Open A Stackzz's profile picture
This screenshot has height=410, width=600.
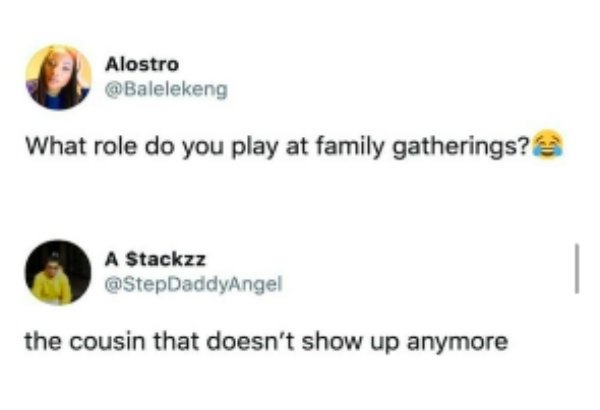(x=58, y=273)
